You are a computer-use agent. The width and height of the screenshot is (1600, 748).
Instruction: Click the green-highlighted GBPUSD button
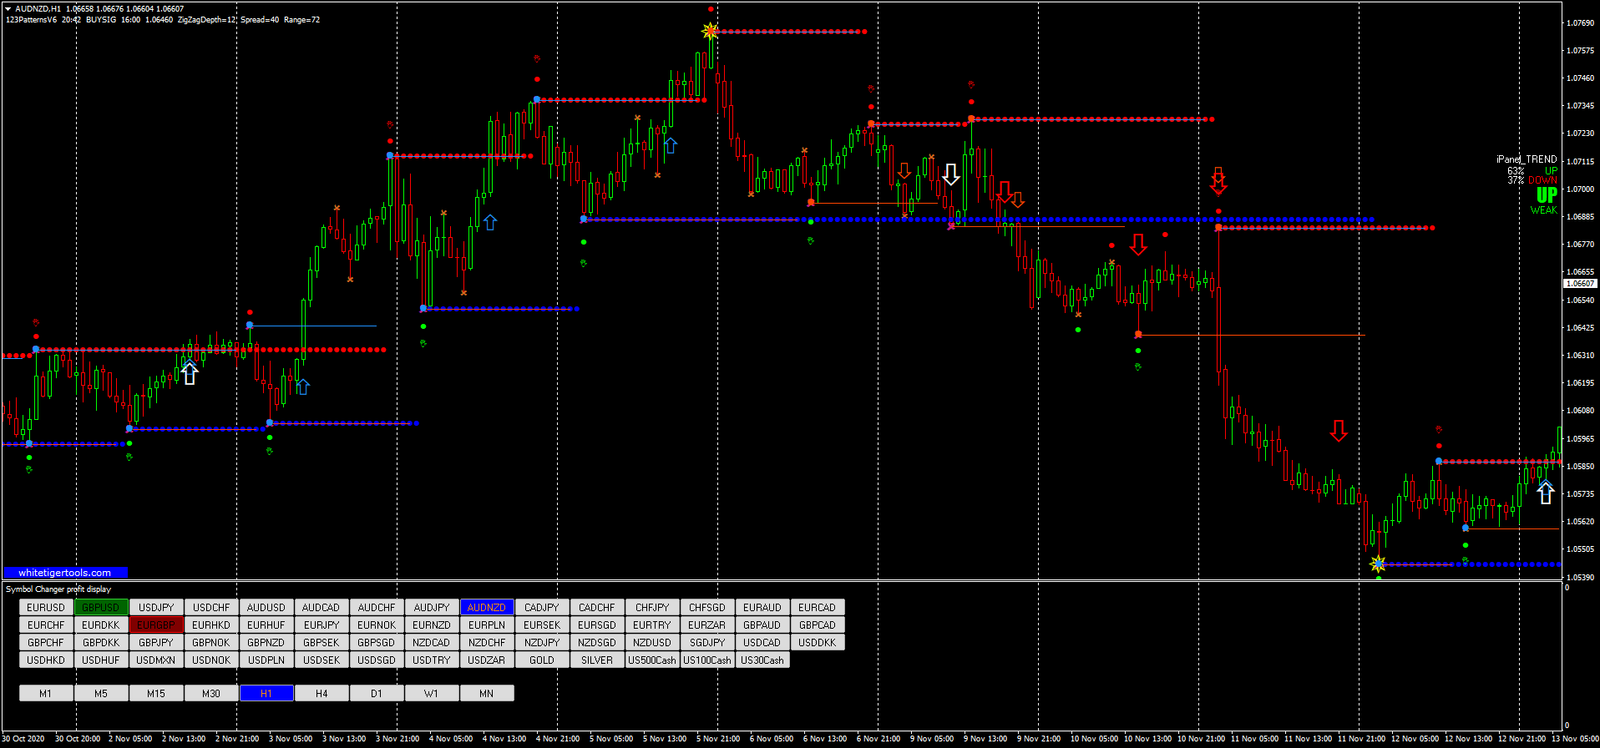(x=101, y=607)
